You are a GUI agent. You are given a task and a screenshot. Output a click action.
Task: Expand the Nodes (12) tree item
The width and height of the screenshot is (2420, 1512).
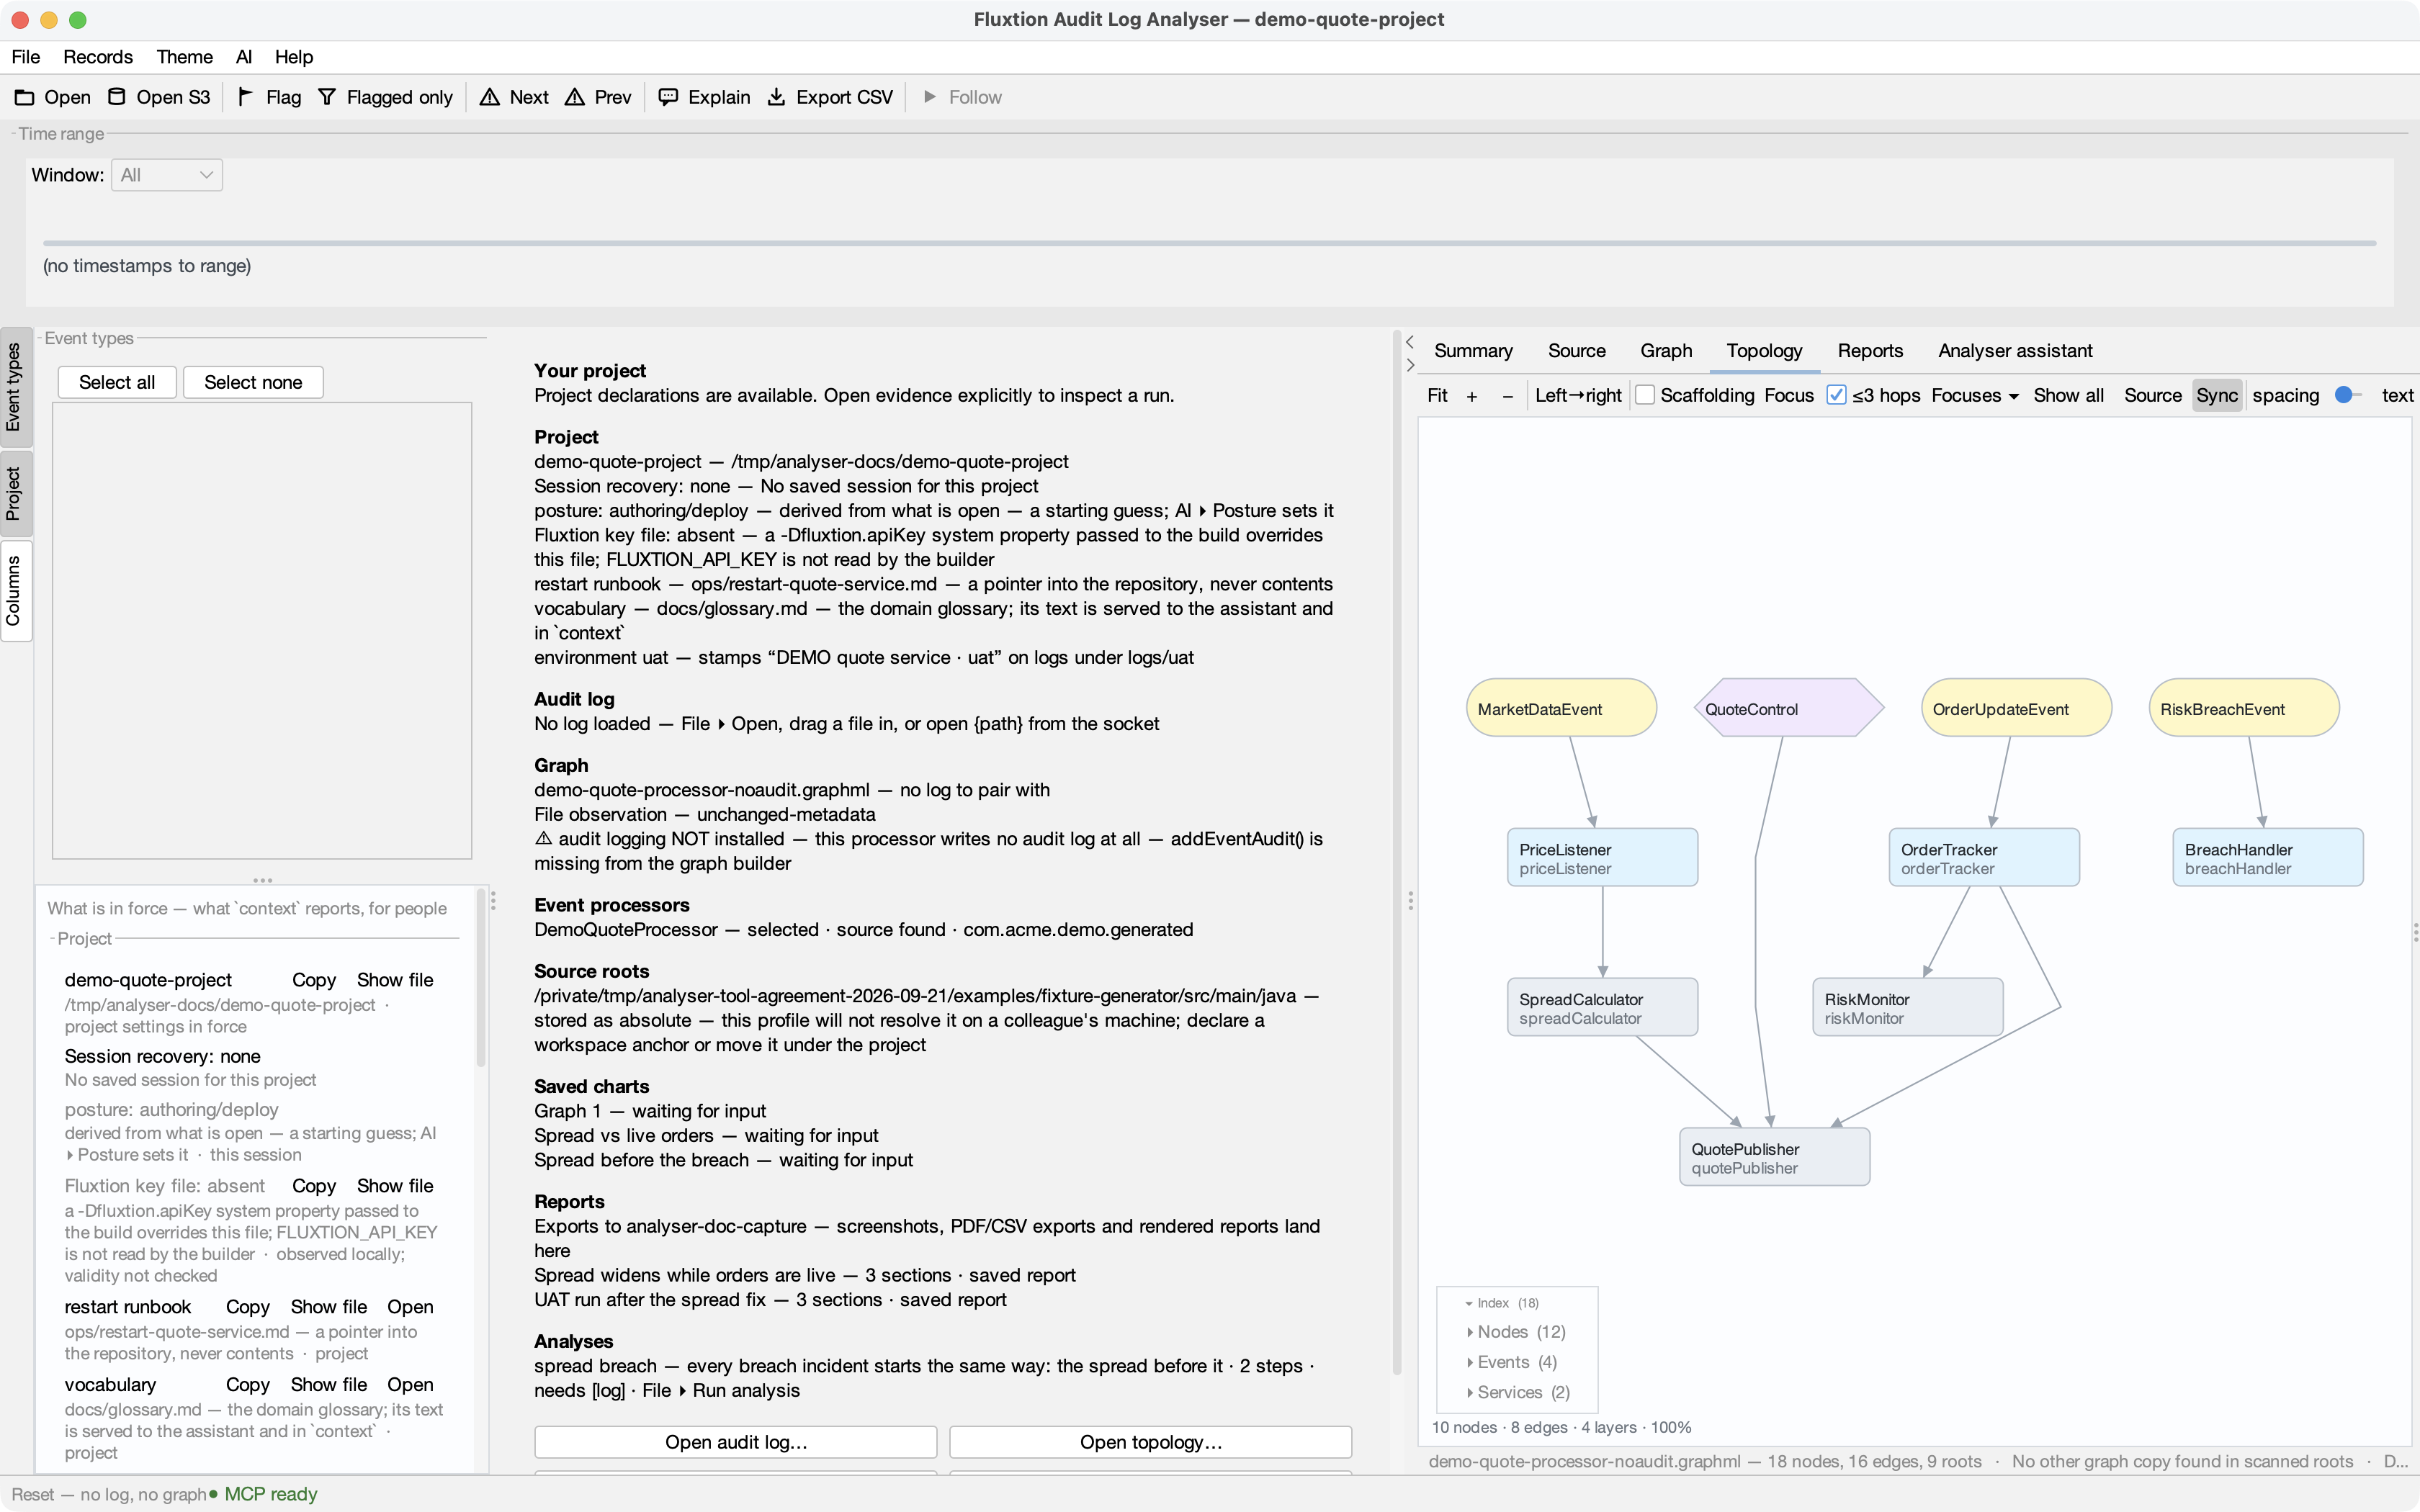pos(1470,1332)
